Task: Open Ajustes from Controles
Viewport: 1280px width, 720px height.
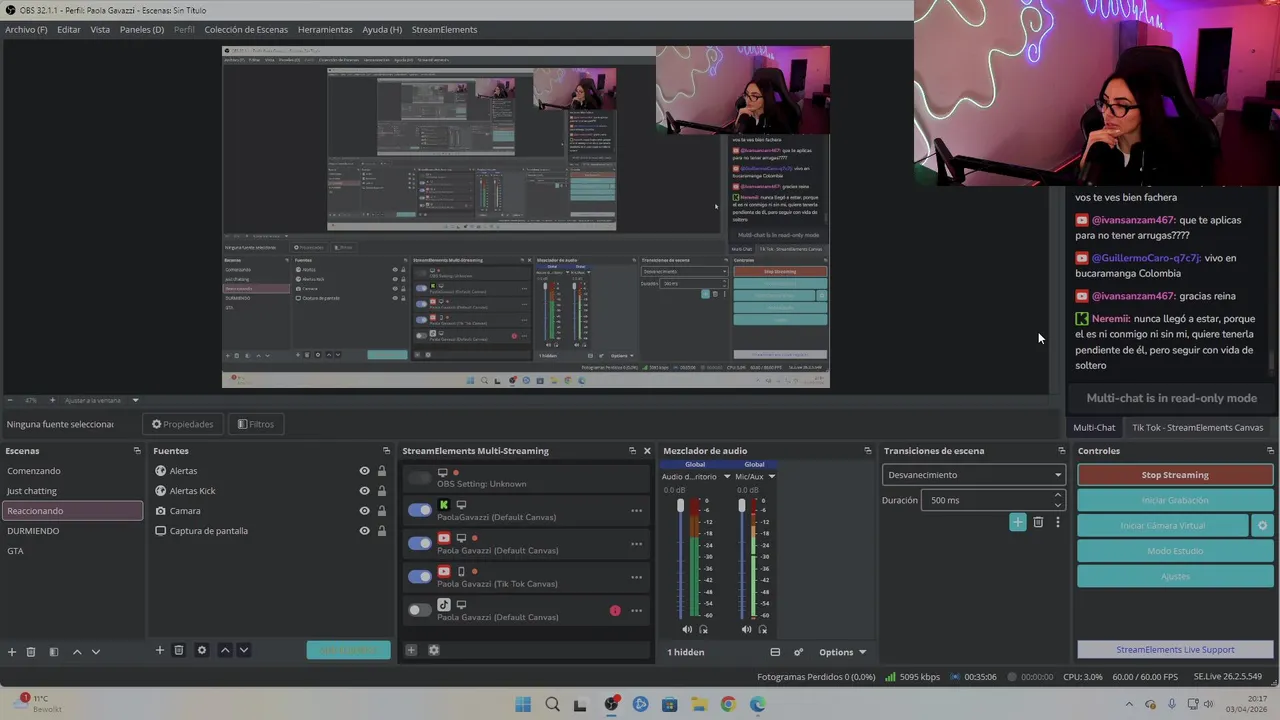Action: pyautogui.click(x=1175, y=576)
